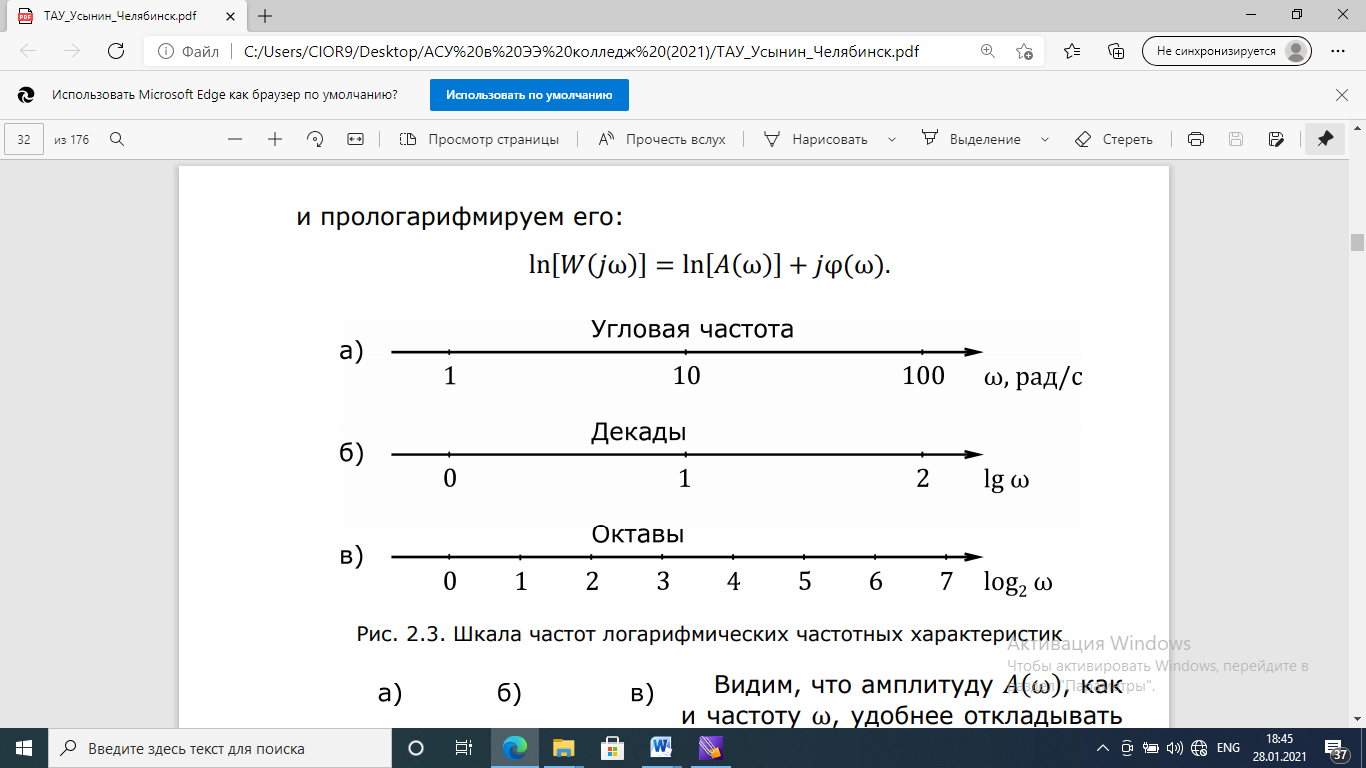This screenshot has width=1366, height=768.
Task: Zoom out the PDF with minus icon
Action: [235, 139]
